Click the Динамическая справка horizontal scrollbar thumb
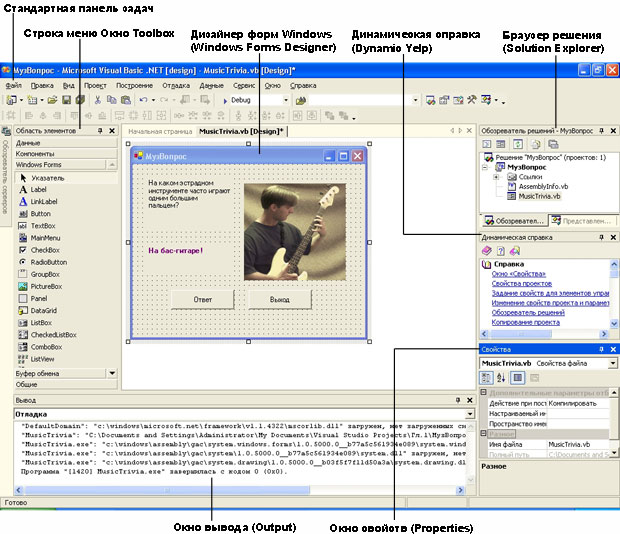The image size is (620, 534). (521, 334)
